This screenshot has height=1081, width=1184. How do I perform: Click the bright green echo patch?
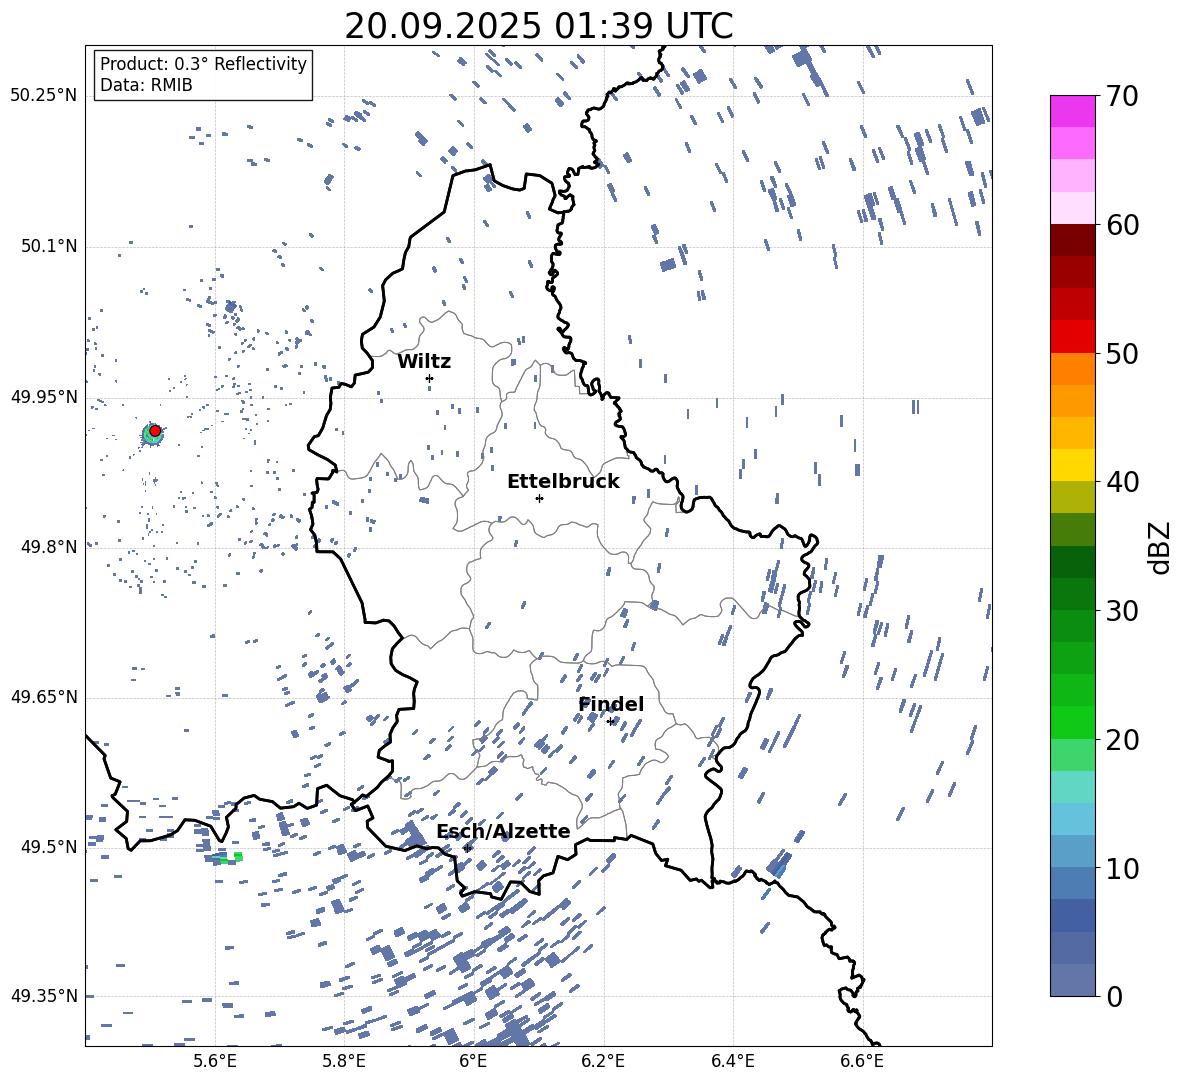click(237, 857)
